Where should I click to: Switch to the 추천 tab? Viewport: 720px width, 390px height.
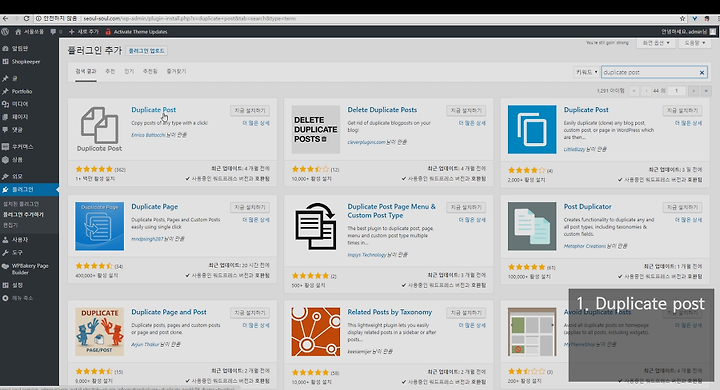click(110, 72)
